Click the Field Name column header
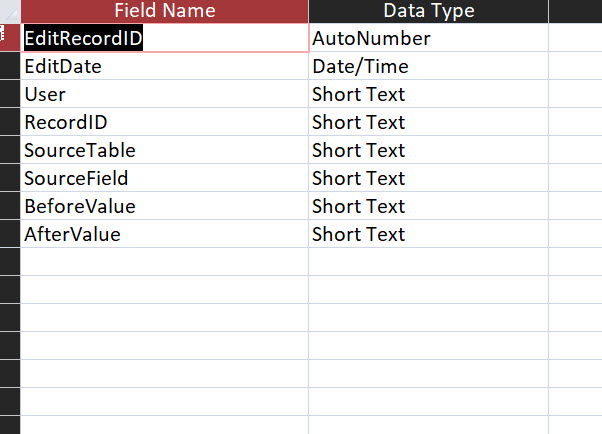The height and width of the screenshot is (434, 602). pyautogui.click(x=165, y=11)
